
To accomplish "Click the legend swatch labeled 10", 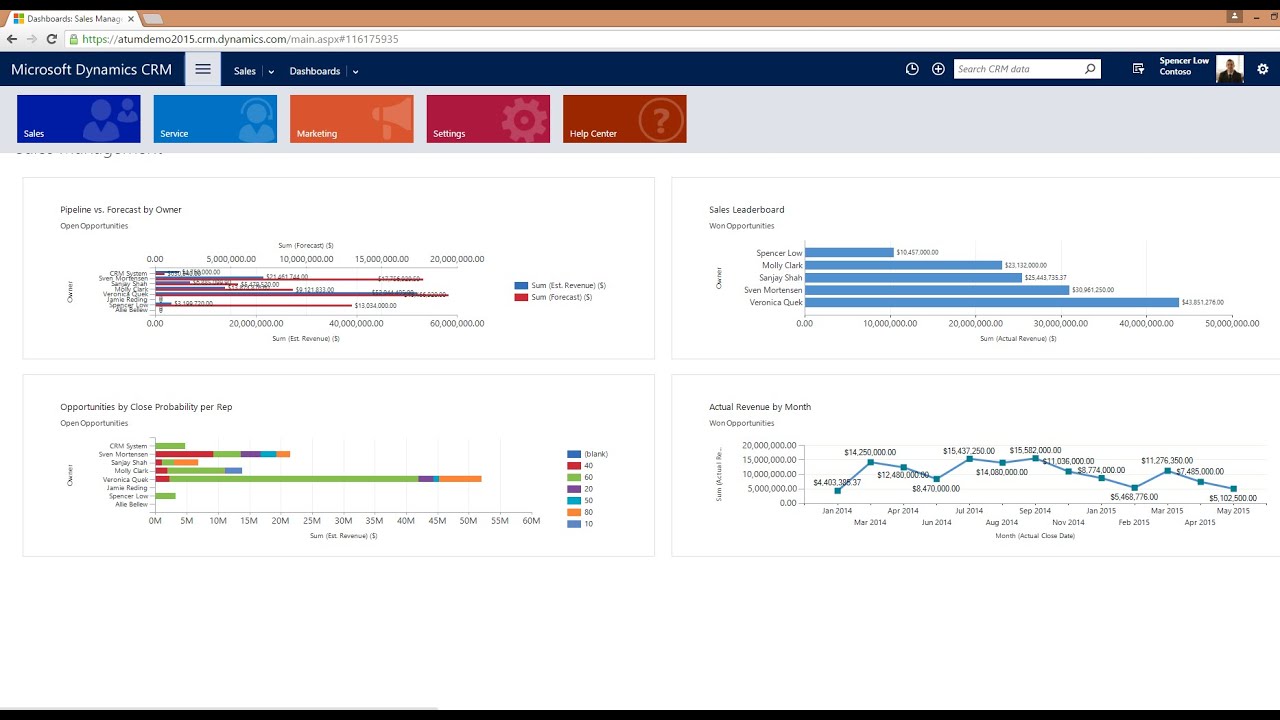I will pyautogui.click(x=574, y=524).
